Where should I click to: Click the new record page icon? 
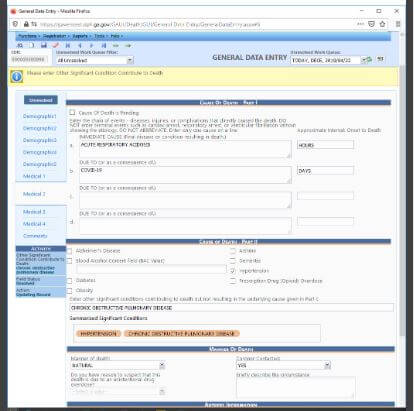point(32,45)
